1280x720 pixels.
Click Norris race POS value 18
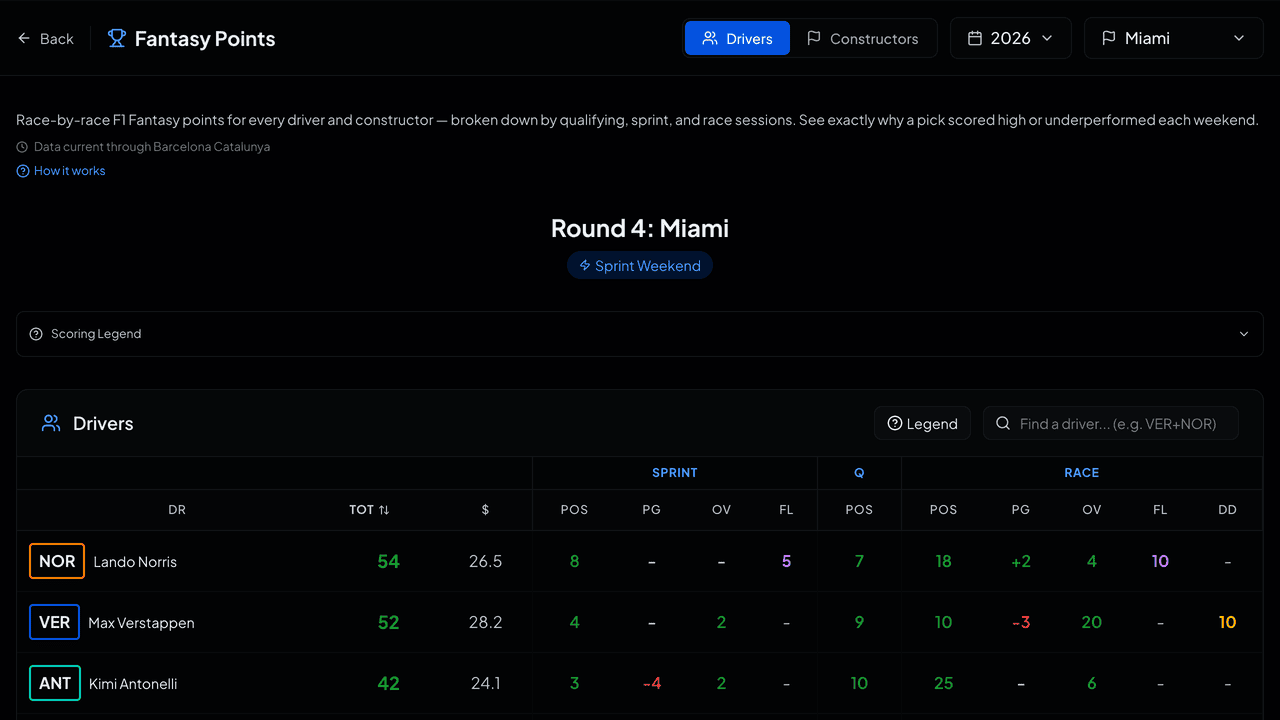(943, 562)
